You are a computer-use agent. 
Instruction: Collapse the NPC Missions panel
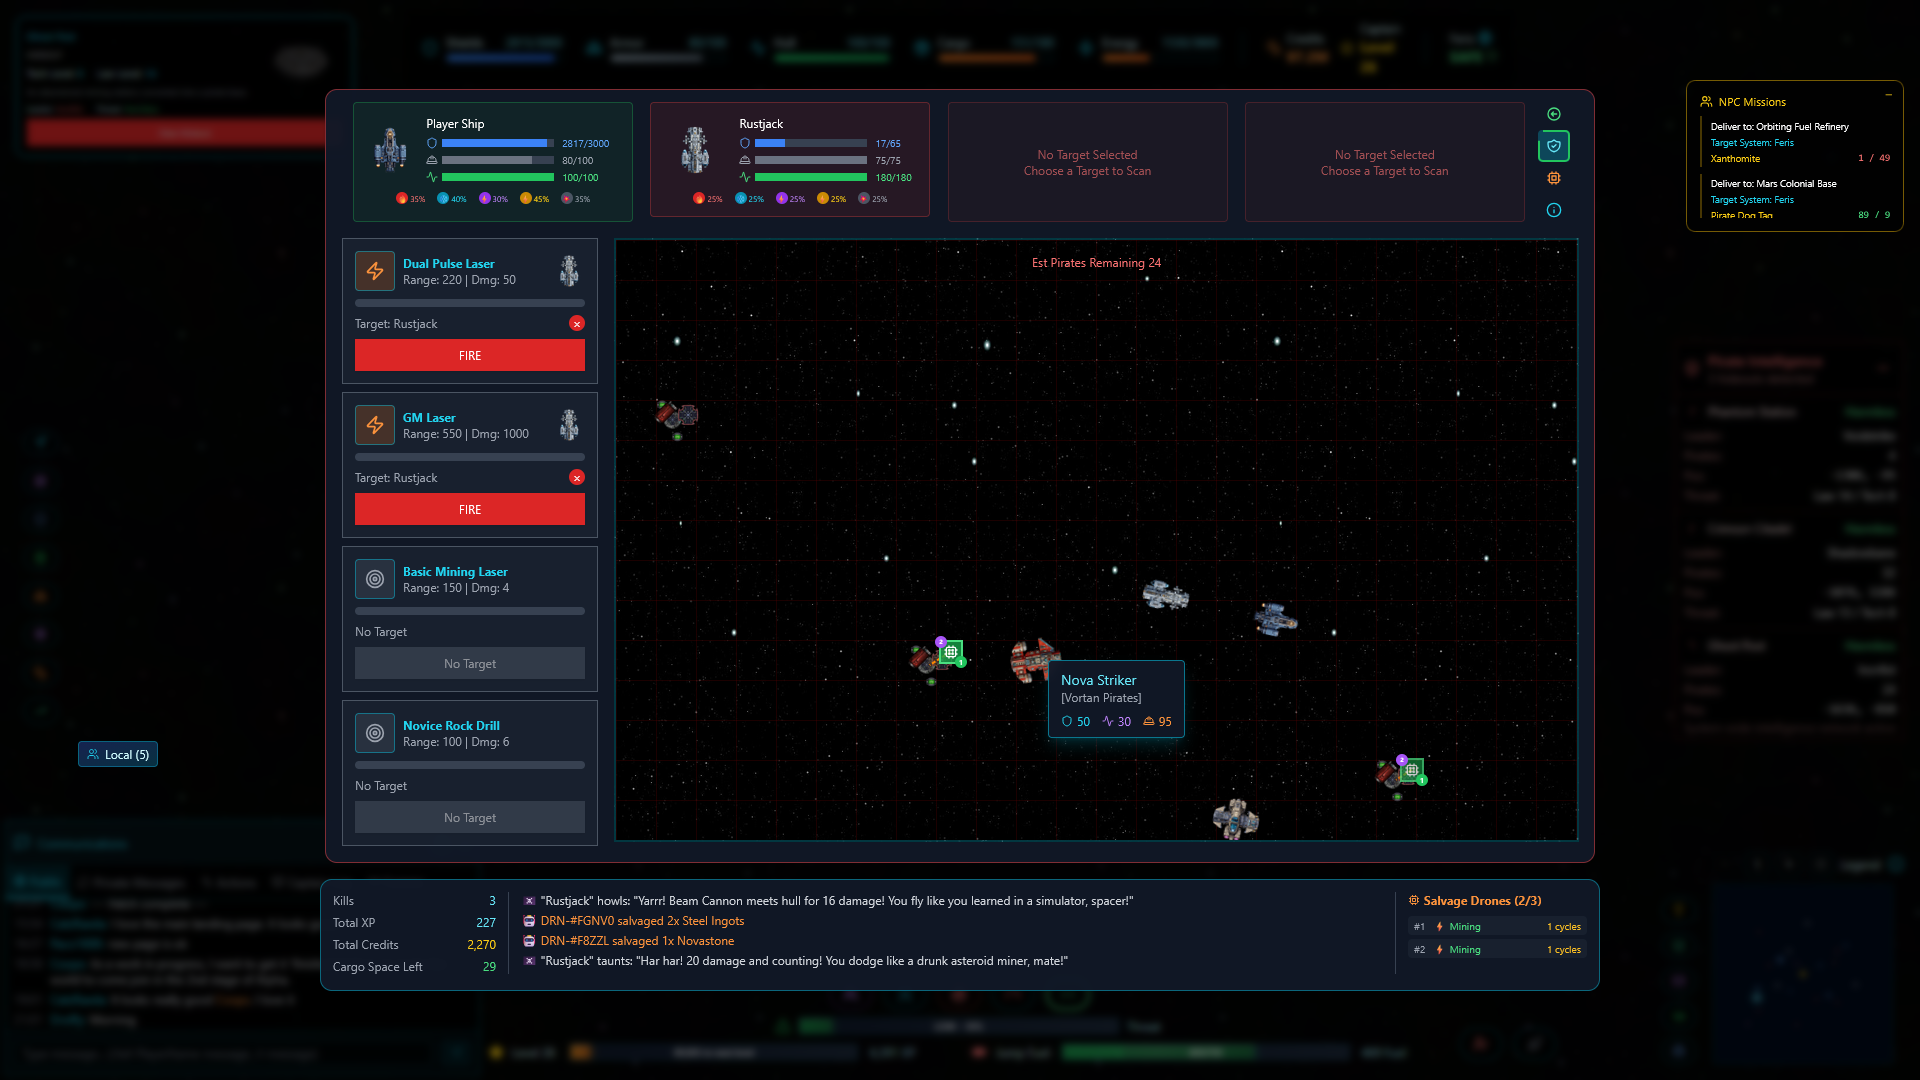tap(1888, 96)
